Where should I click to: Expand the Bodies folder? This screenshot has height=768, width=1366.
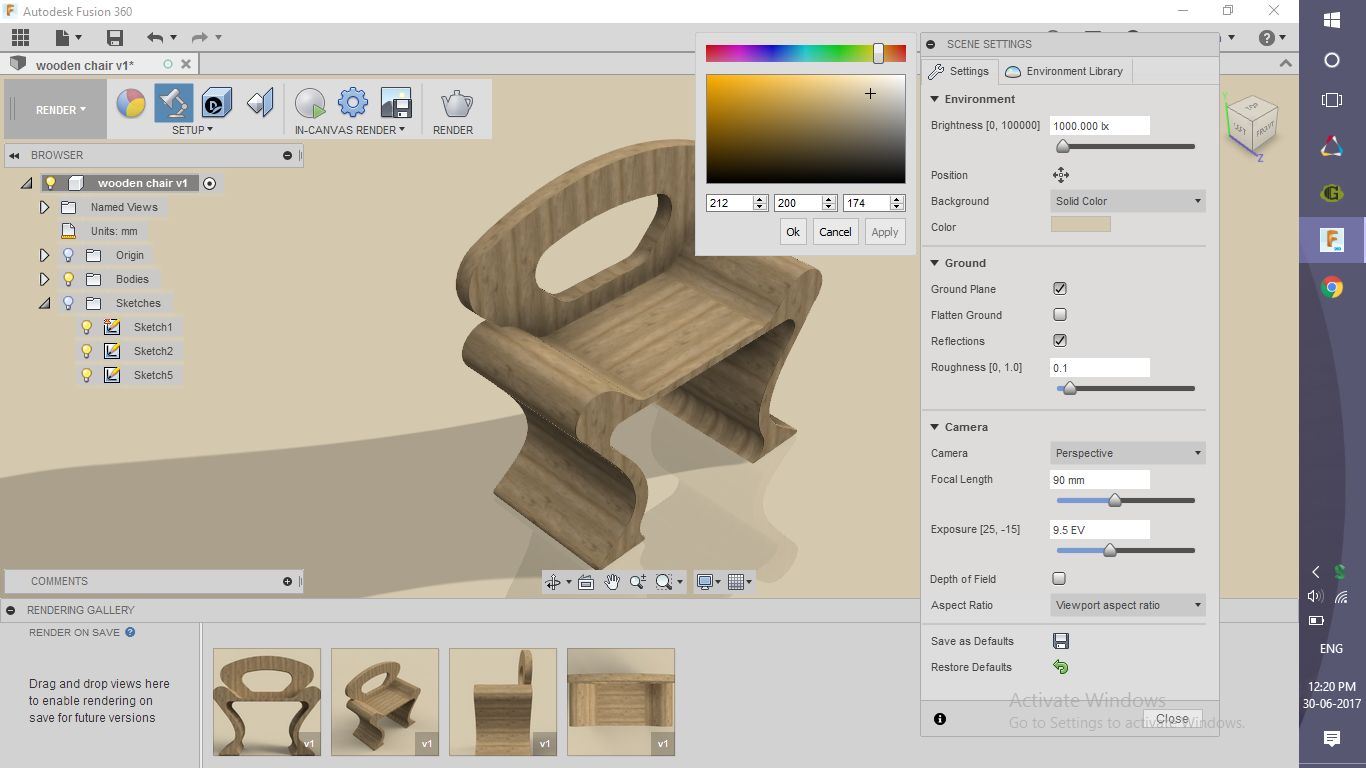coord(44,279)
